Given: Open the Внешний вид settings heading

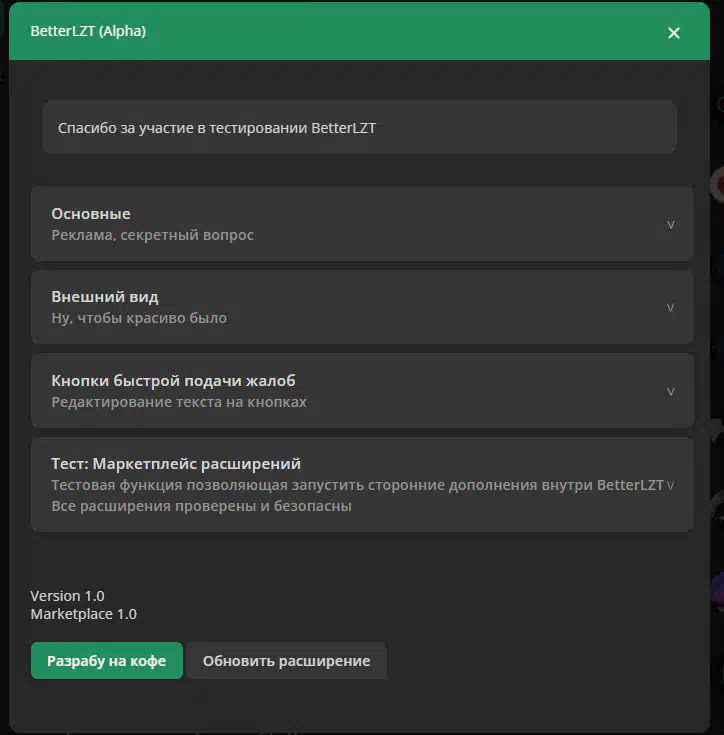Looking at the screenshot, I should tap(105, 297).
